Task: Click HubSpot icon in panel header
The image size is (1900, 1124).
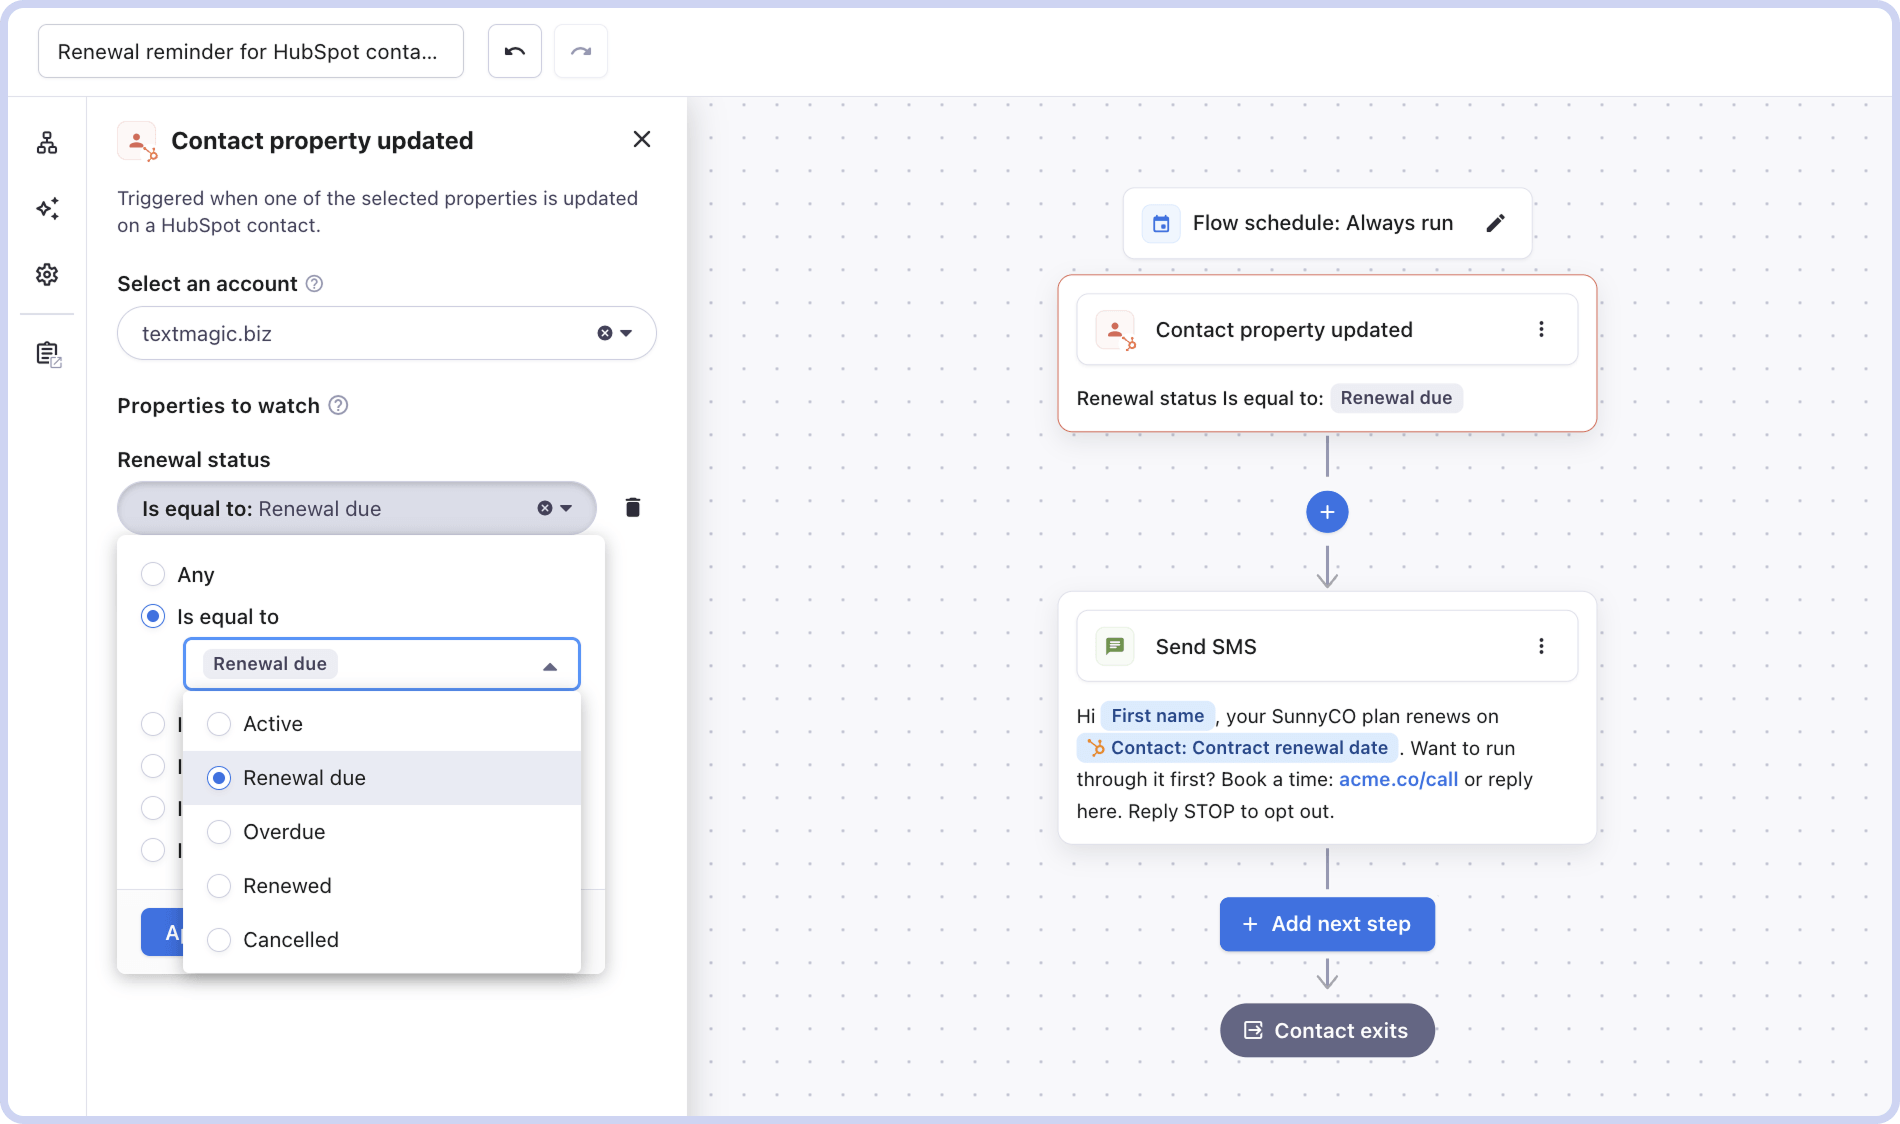Action: tap(137, 141)
